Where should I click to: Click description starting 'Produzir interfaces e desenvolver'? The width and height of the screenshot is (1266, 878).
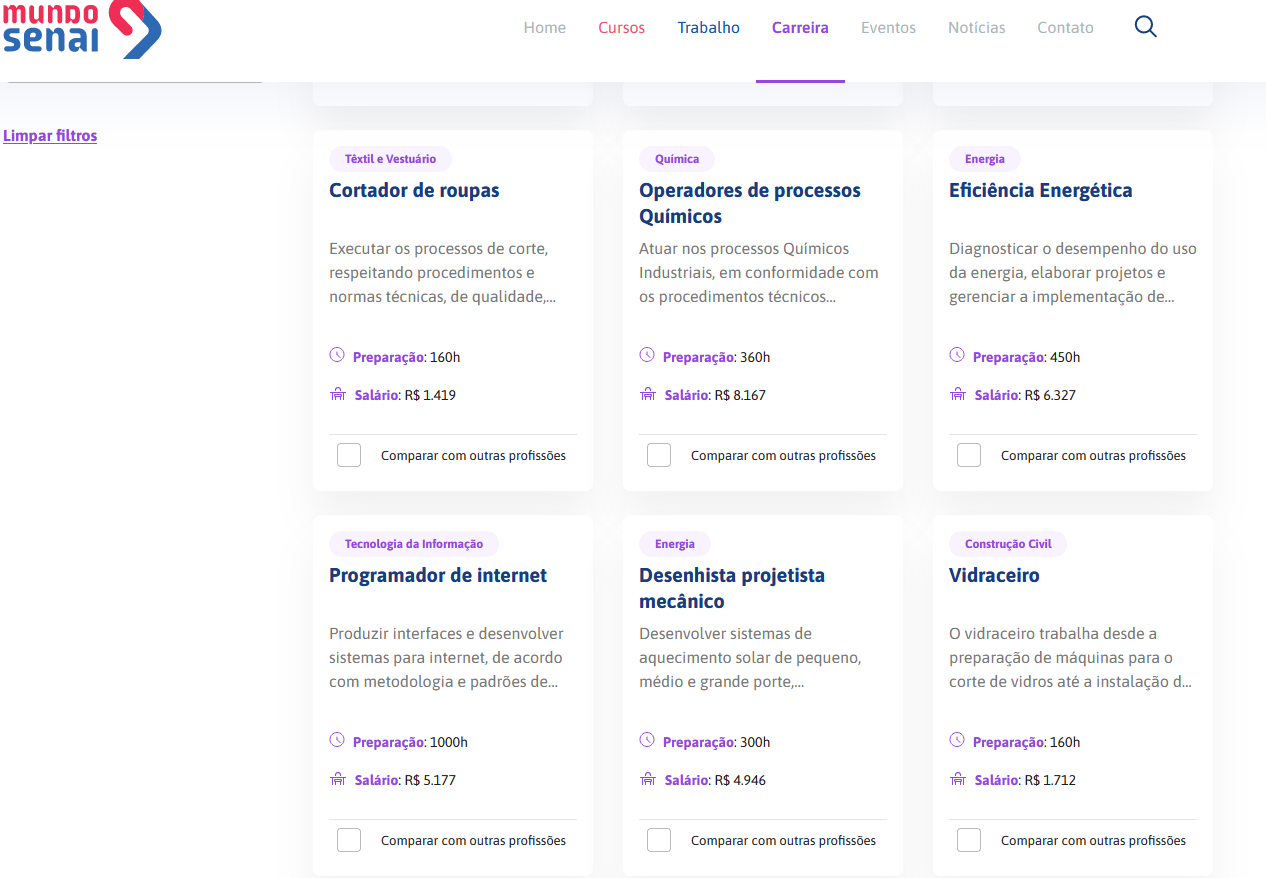(446, 657)
